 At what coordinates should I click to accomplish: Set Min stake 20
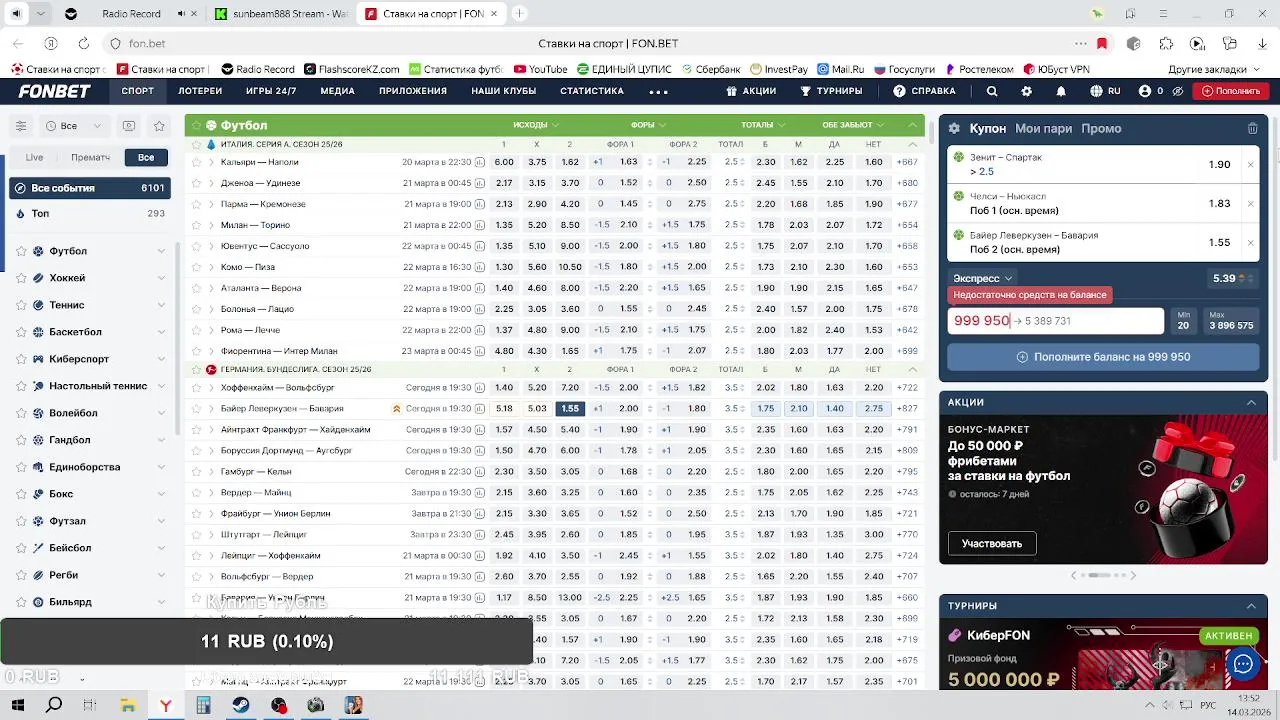(1183, 321)
